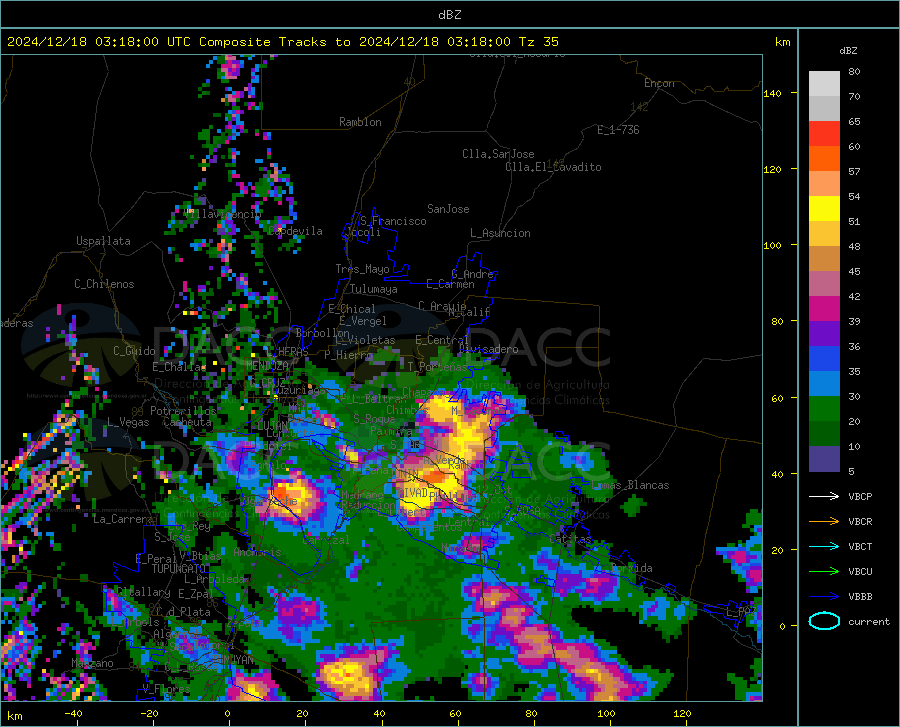
Task: Click the '80' label on the dBZ scale
Action: 854,72
